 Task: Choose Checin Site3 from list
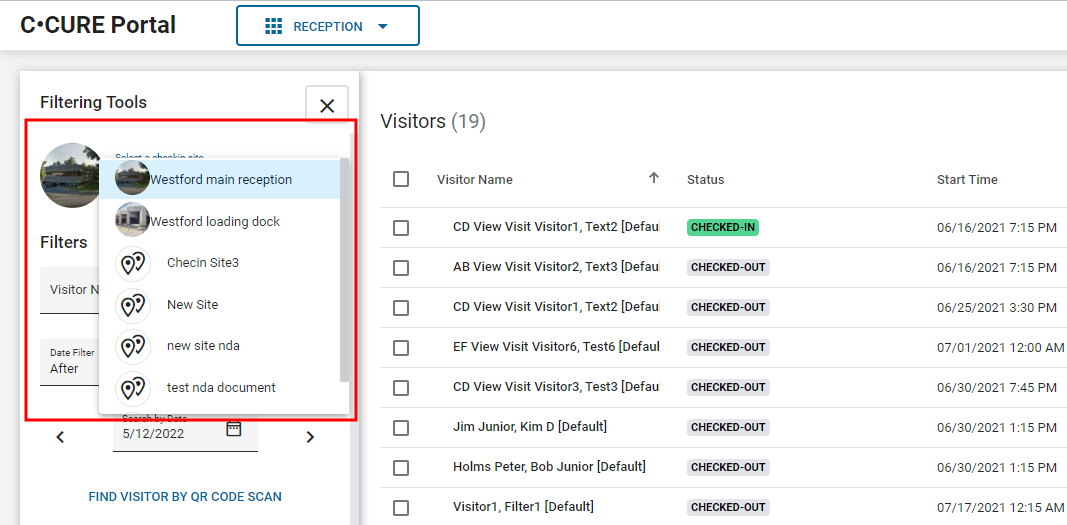[x=220, y=262]
